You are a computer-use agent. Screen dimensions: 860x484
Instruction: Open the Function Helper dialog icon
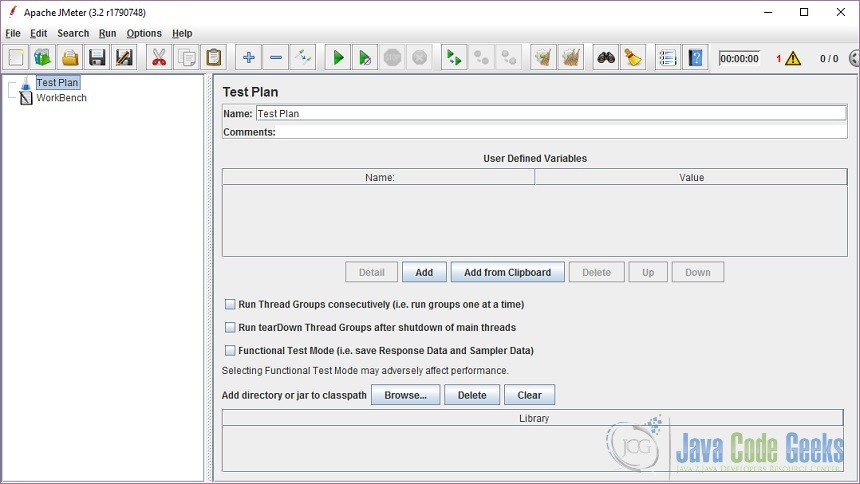coord(668,57)
